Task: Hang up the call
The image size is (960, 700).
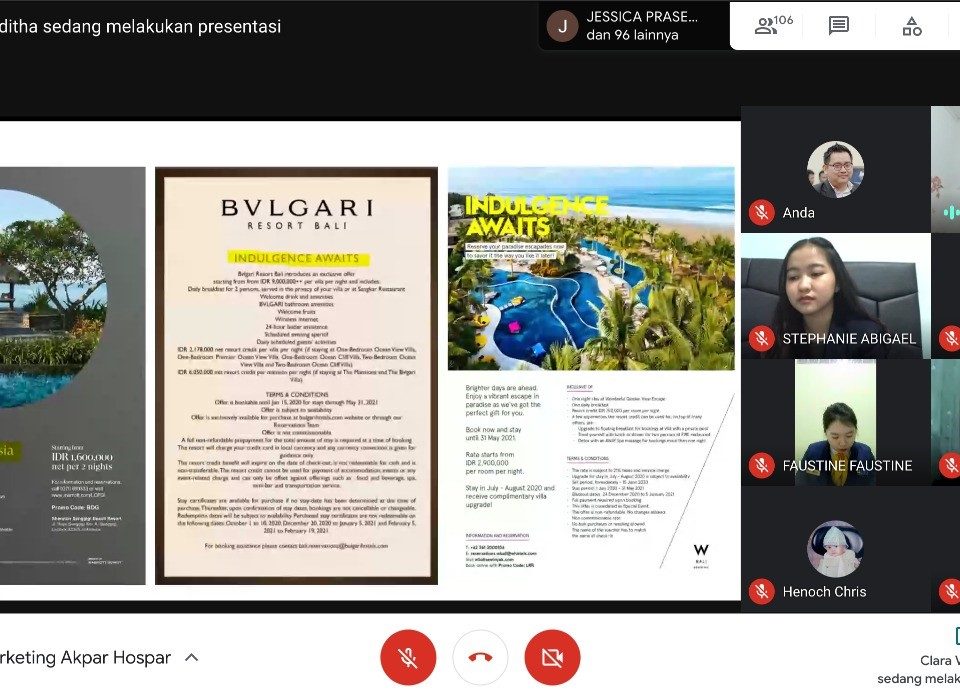Action: tap(480, 657)
